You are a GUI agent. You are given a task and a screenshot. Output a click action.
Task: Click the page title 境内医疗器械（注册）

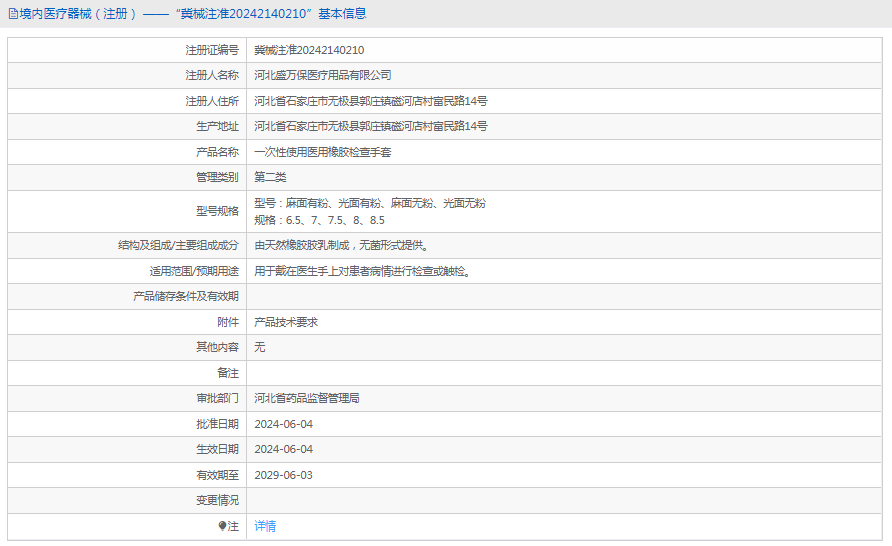point(79,14)
